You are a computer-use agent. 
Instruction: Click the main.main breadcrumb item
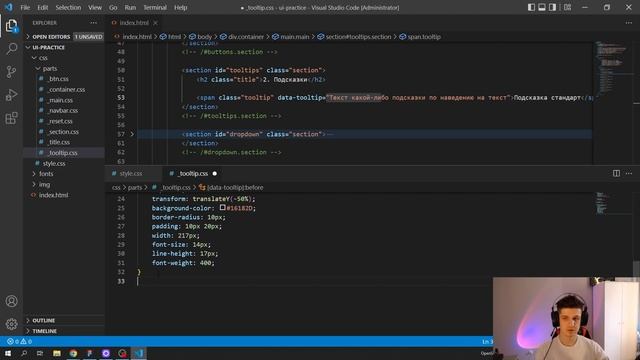click(294, 37)
